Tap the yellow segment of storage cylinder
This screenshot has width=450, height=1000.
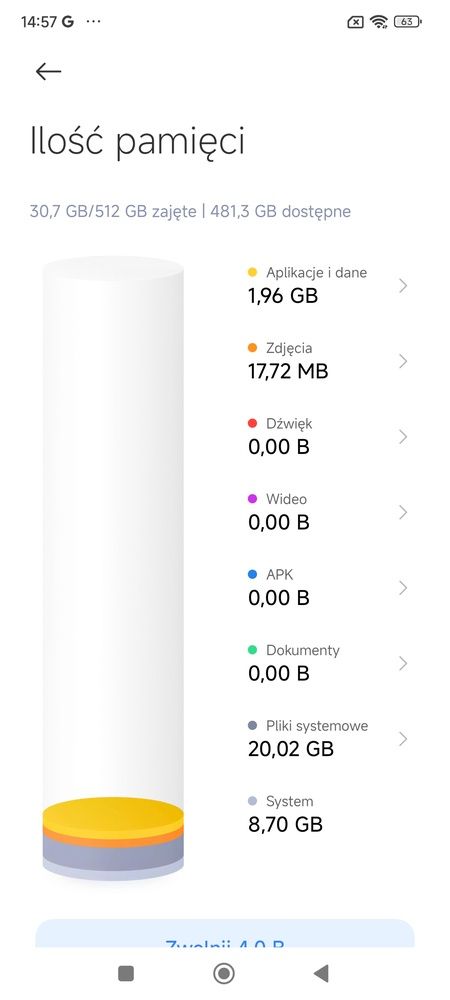pos(113,812)
